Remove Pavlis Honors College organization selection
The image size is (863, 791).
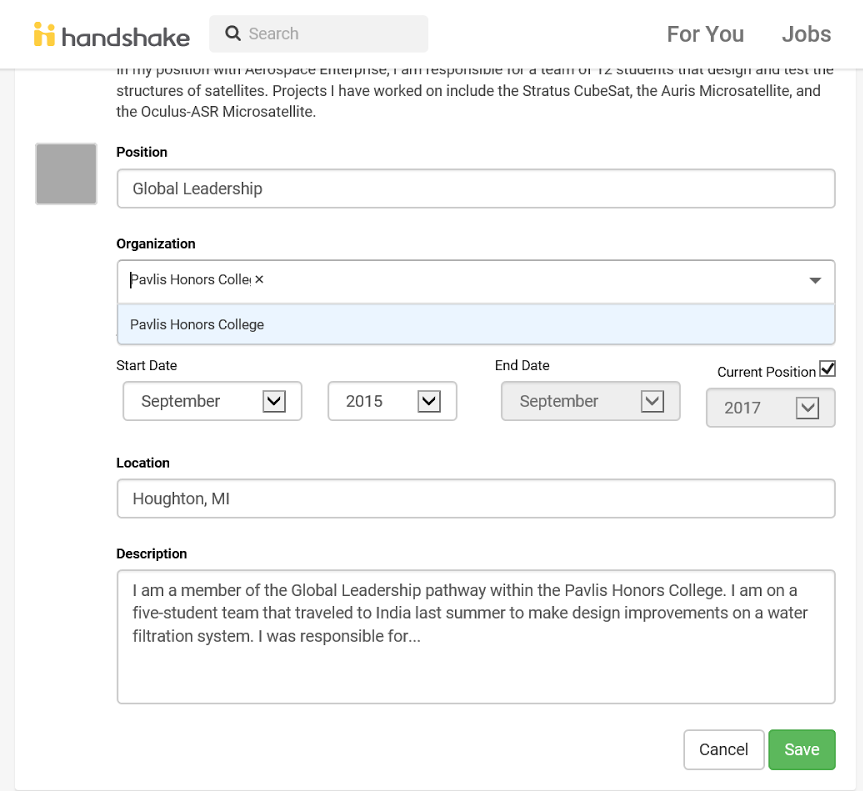[259, 280]
